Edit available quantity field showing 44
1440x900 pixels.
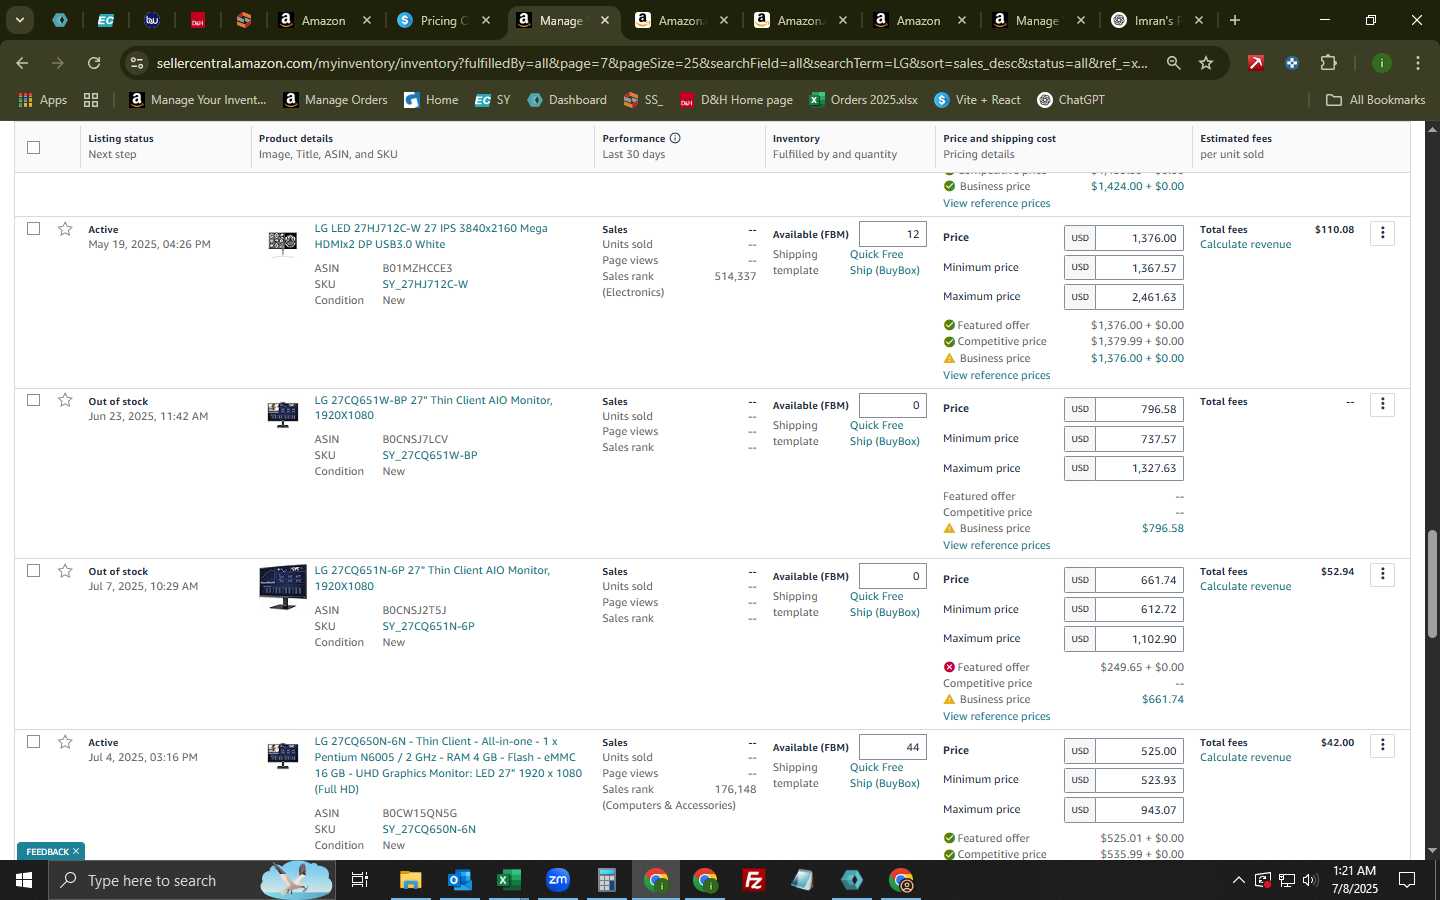tap(893, 747)
